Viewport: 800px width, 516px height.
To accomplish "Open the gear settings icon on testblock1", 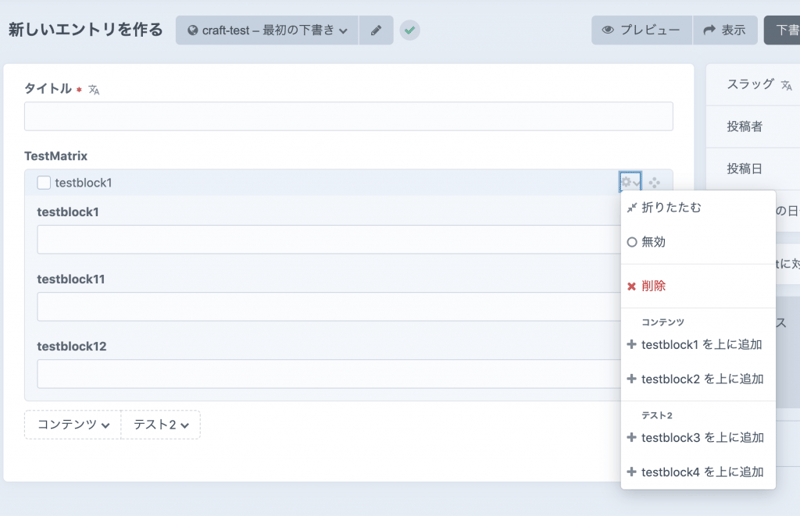I will 630,183.
